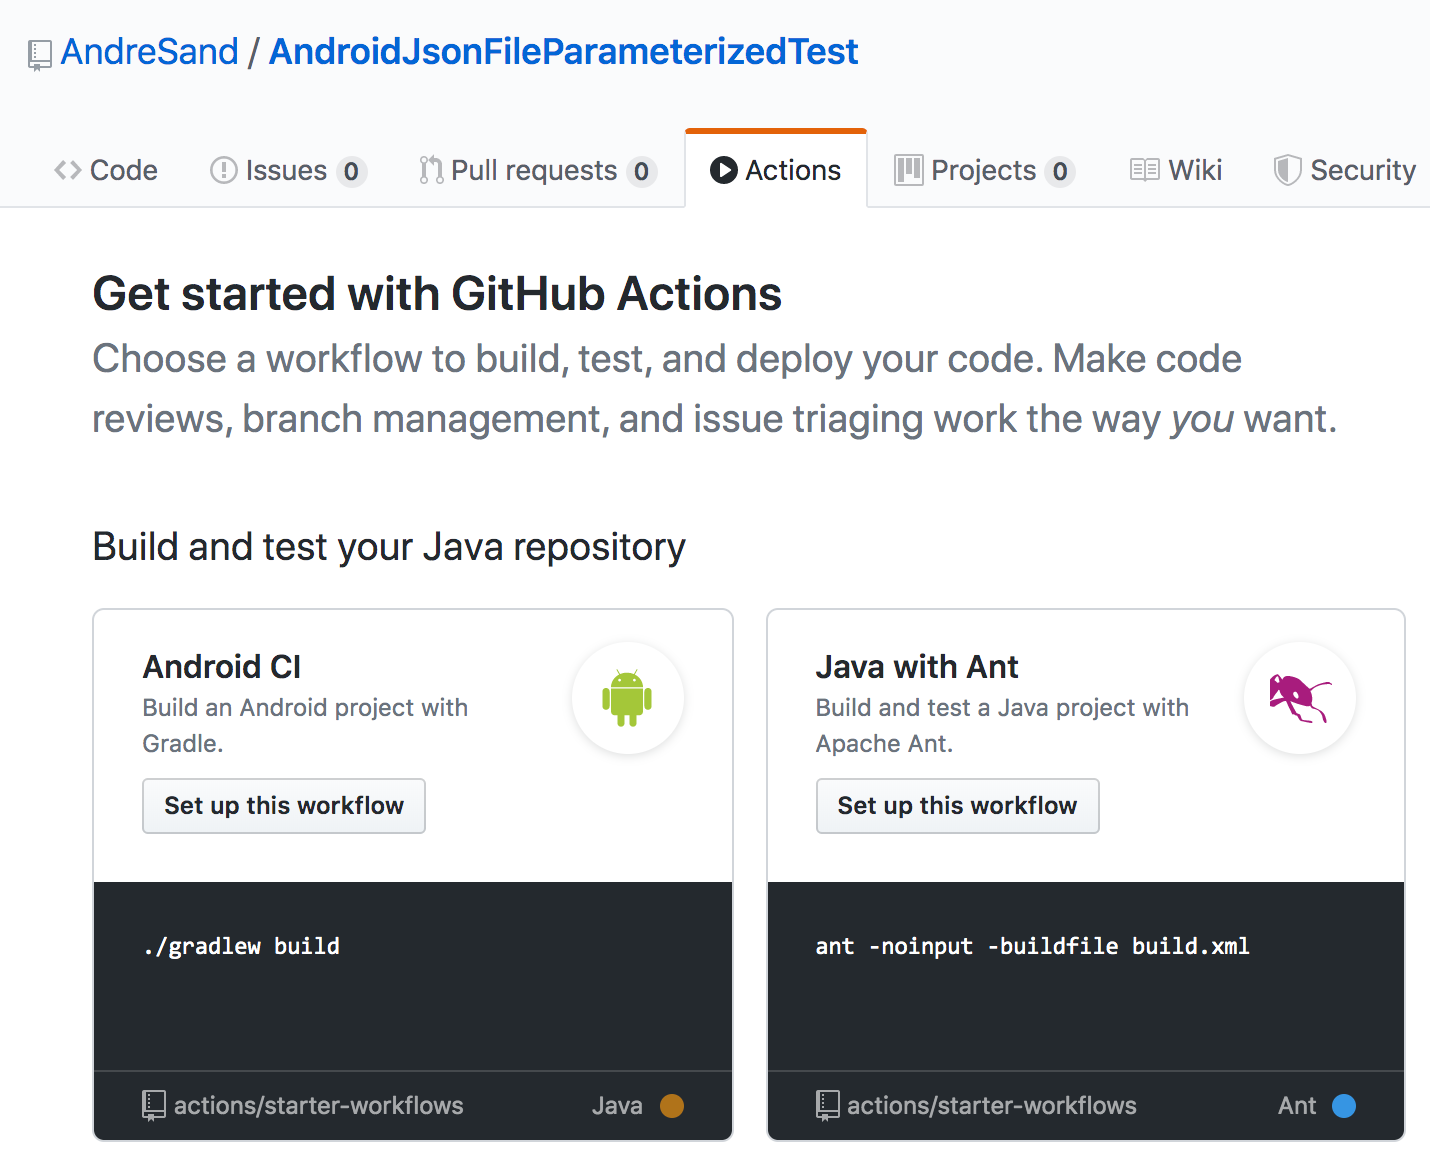Screen dimensions: 1430x1170
Task: Click the 'Get started with GitHub Actions' heading
Action: (437, 294)
